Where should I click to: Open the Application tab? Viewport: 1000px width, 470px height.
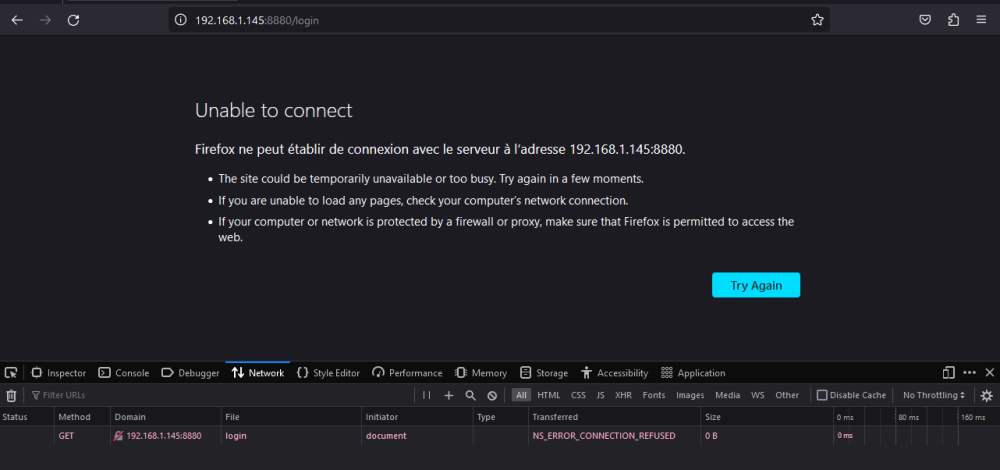click(x=693, y=373)
